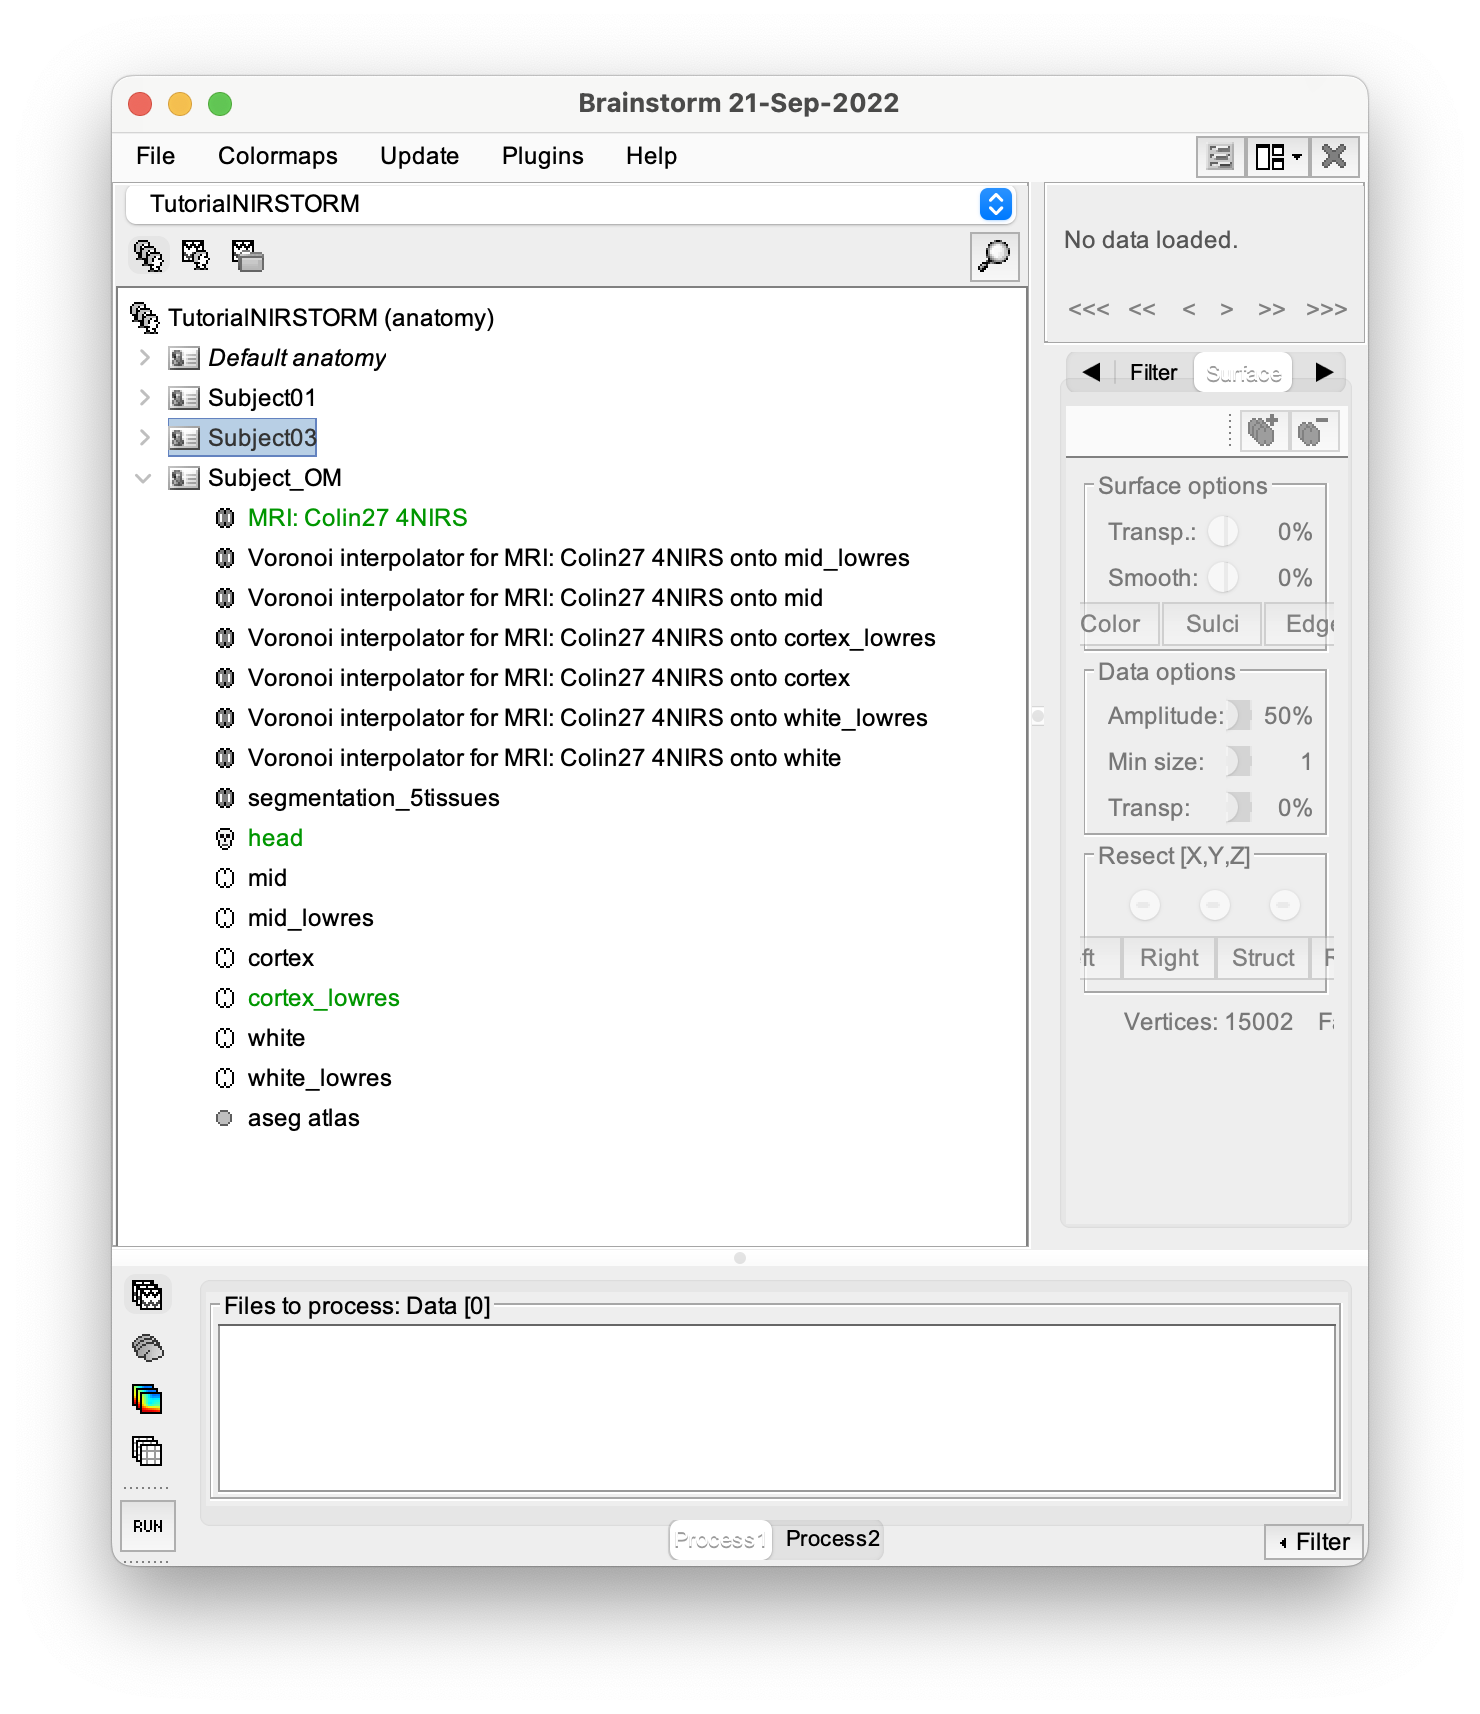Click the Right hemisphere button
Viewport: 1480px width, 1714px height.
point(1169,958)
